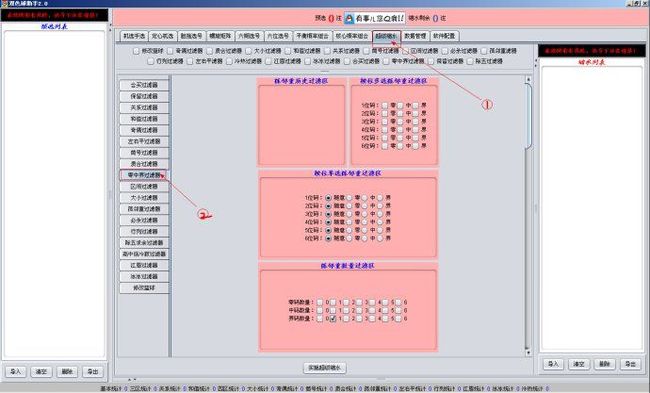Tick the 行列过滤器 checkbox in second row
Screen dimensions: 650x393
point(150,61)
